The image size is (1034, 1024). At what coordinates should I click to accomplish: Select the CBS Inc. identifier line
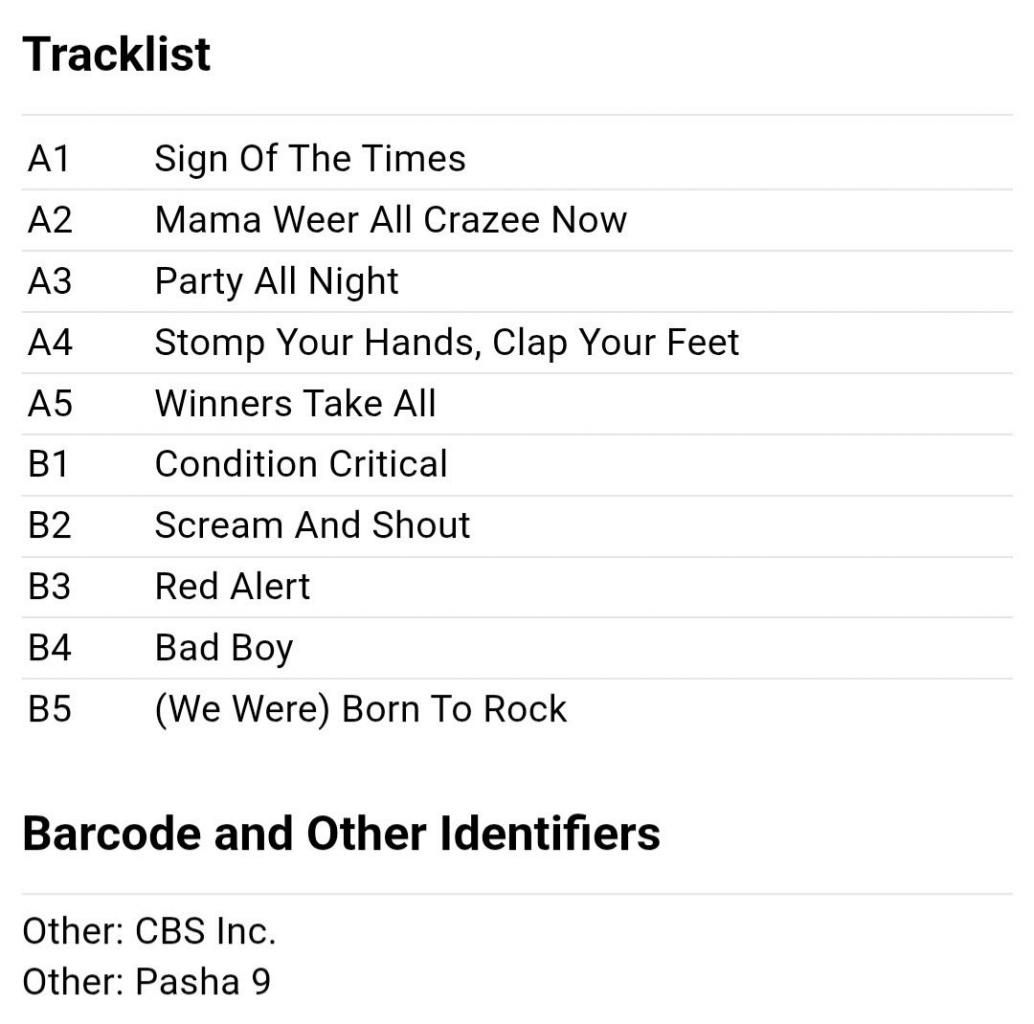click(x=149, y=931)
